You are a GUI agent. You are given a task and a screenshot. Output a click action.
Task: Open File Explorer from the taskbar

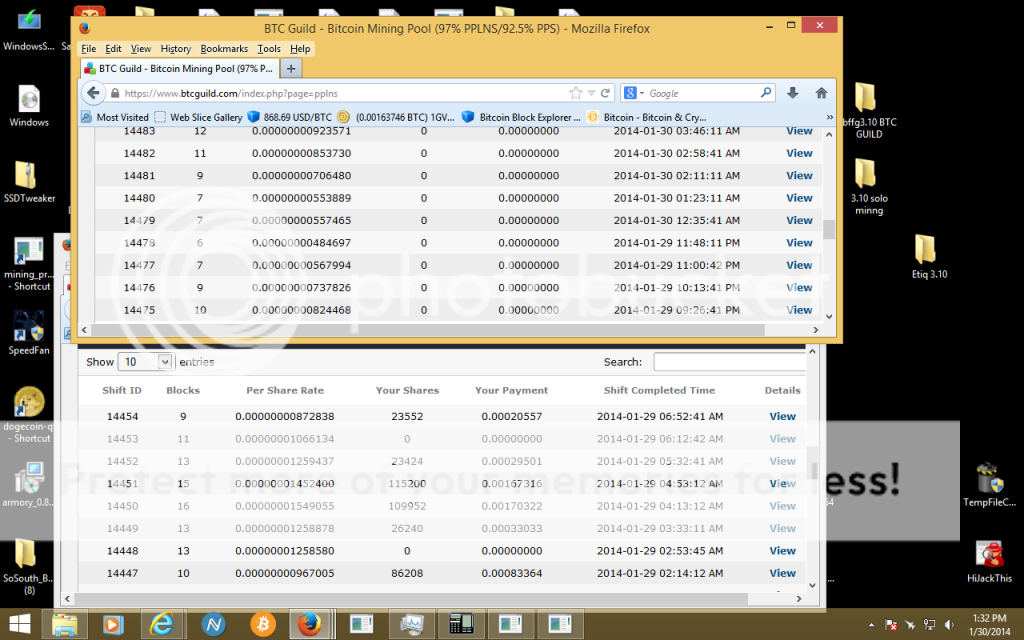point(65,625)
